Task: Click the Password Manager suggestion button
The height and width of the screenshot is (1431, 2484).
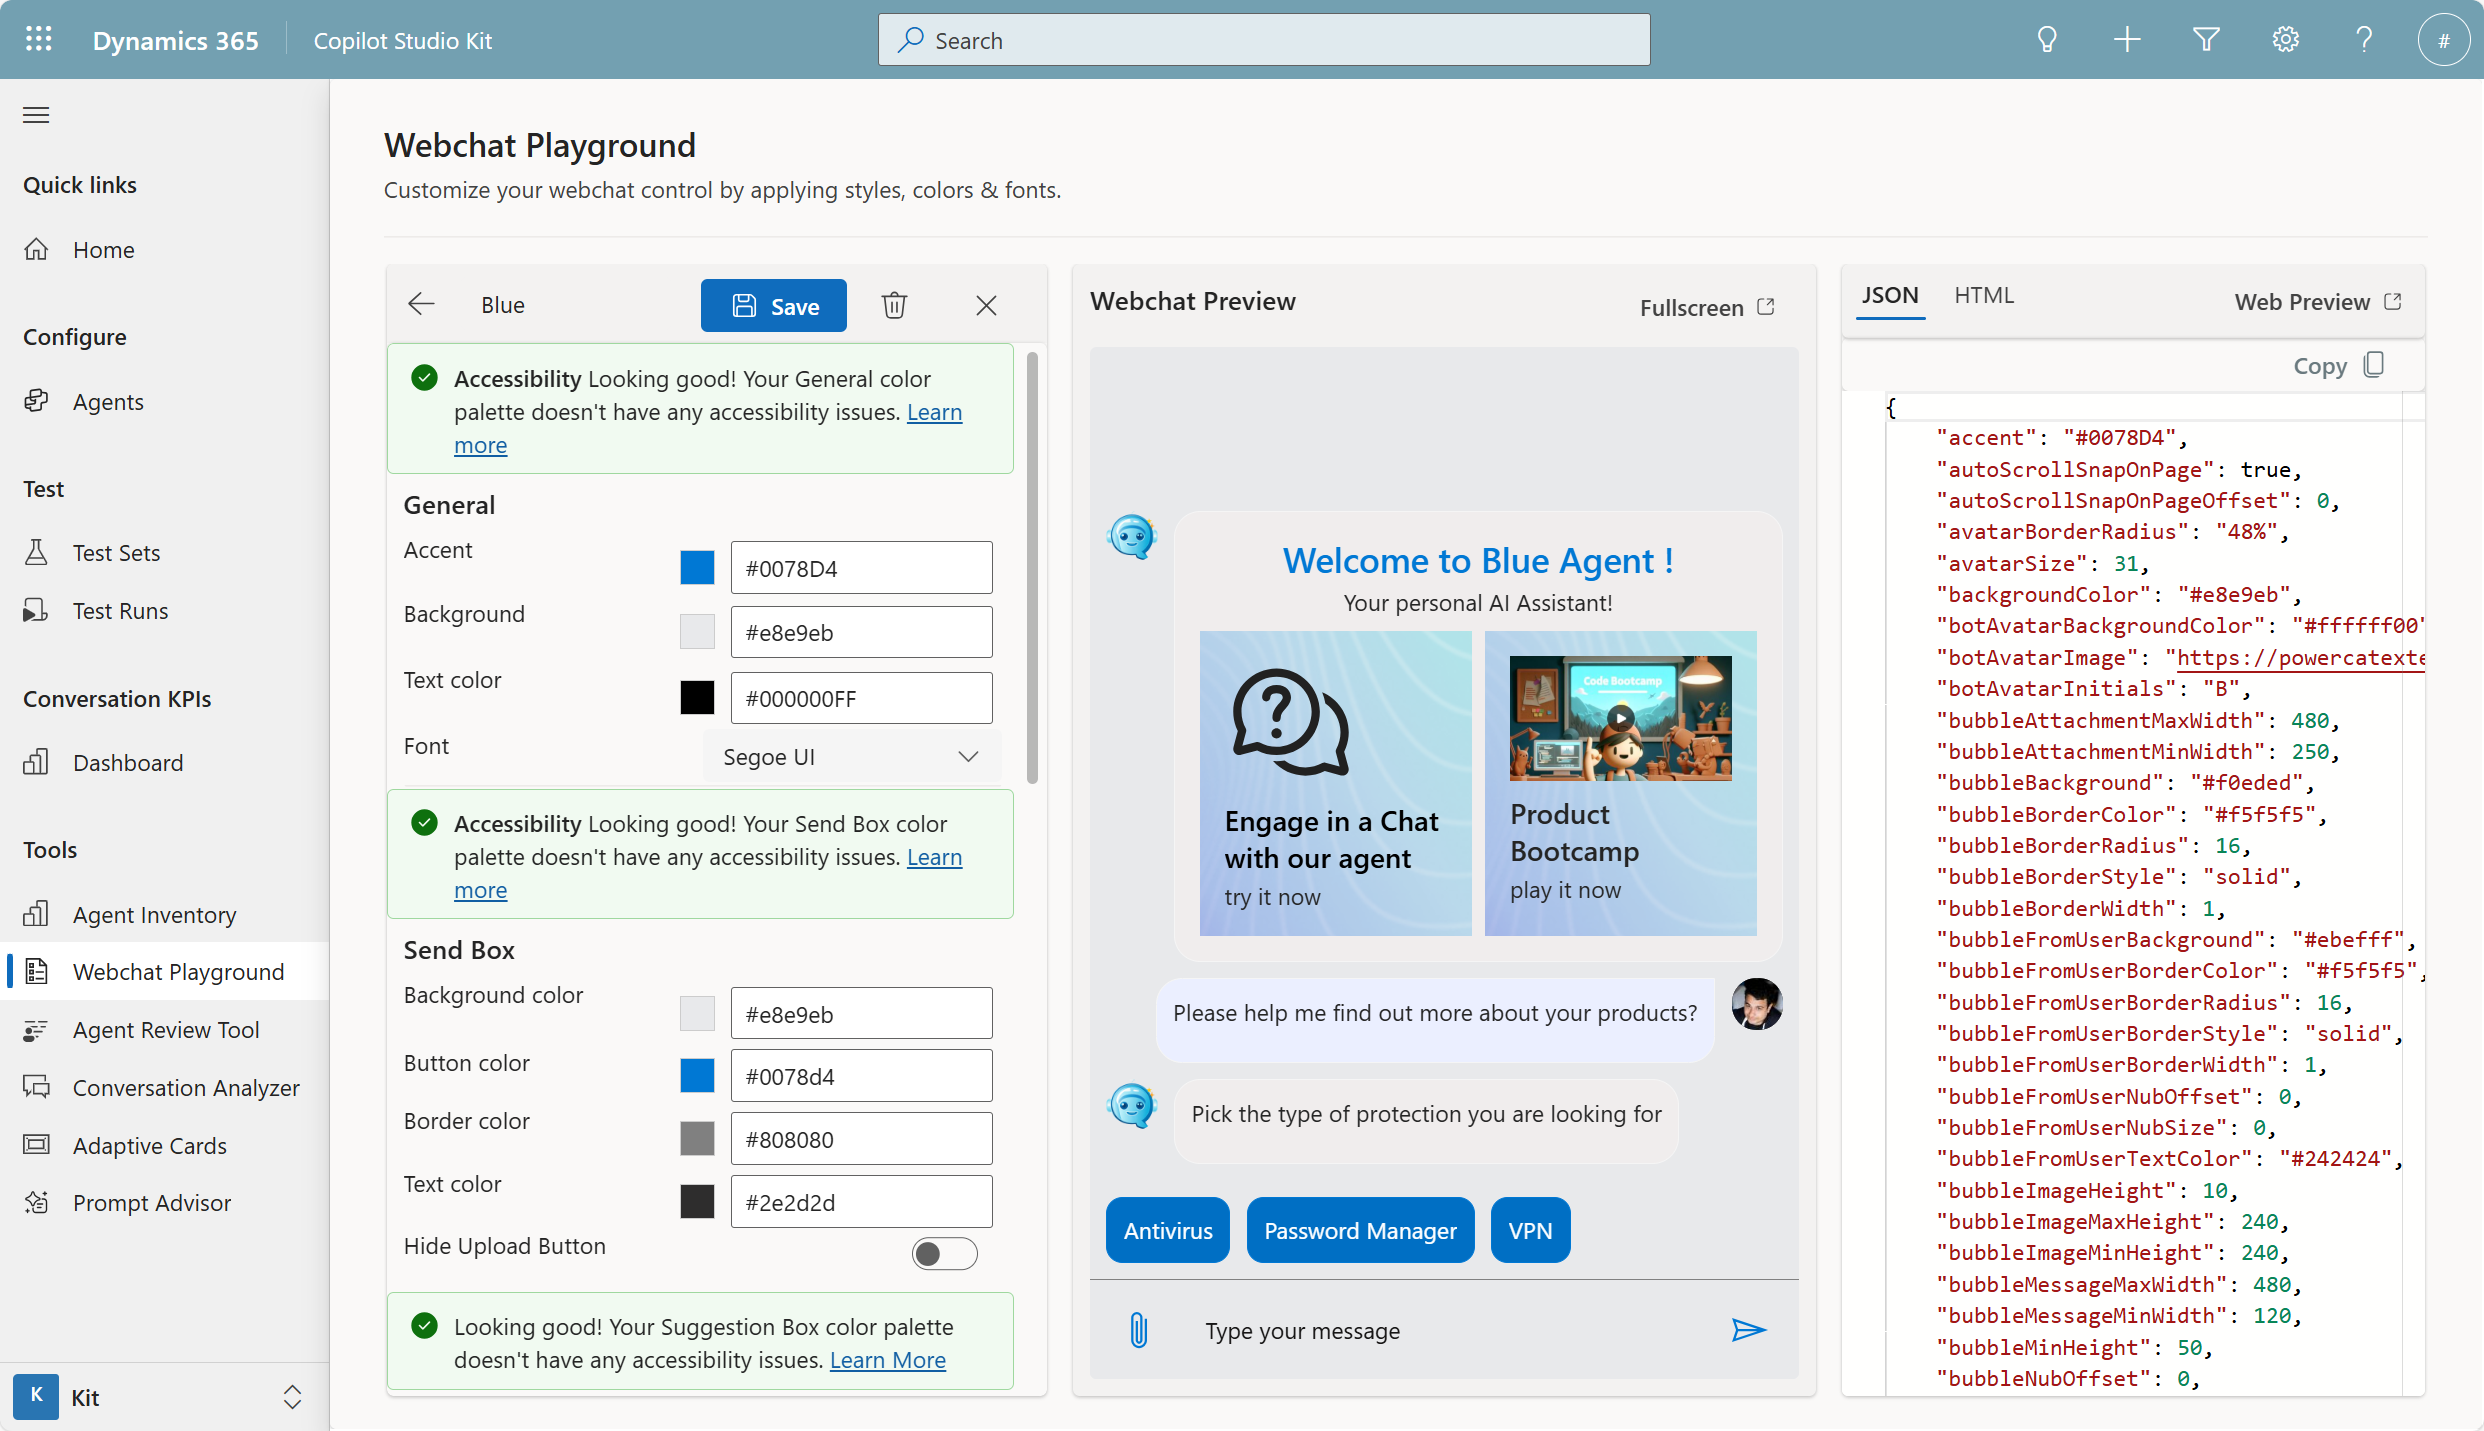Action: tap(1359, 1230)
